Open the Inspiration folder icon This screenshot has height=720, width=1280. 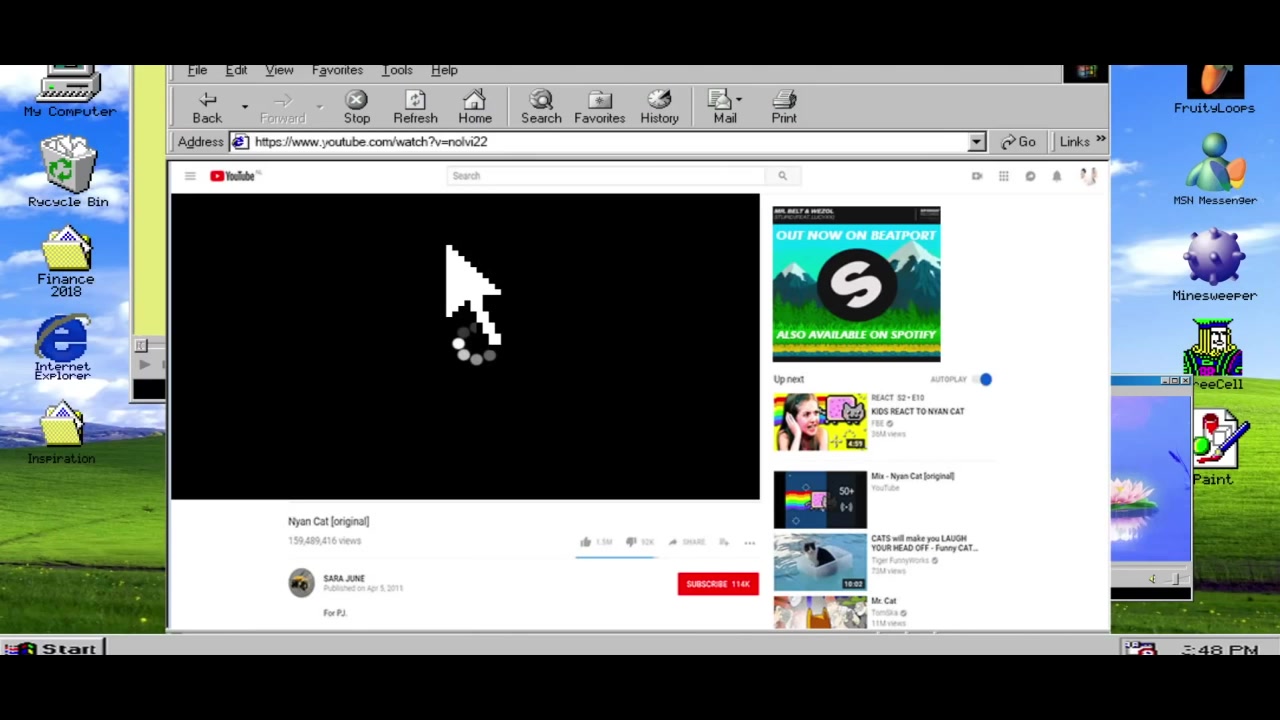pos(62,433)
